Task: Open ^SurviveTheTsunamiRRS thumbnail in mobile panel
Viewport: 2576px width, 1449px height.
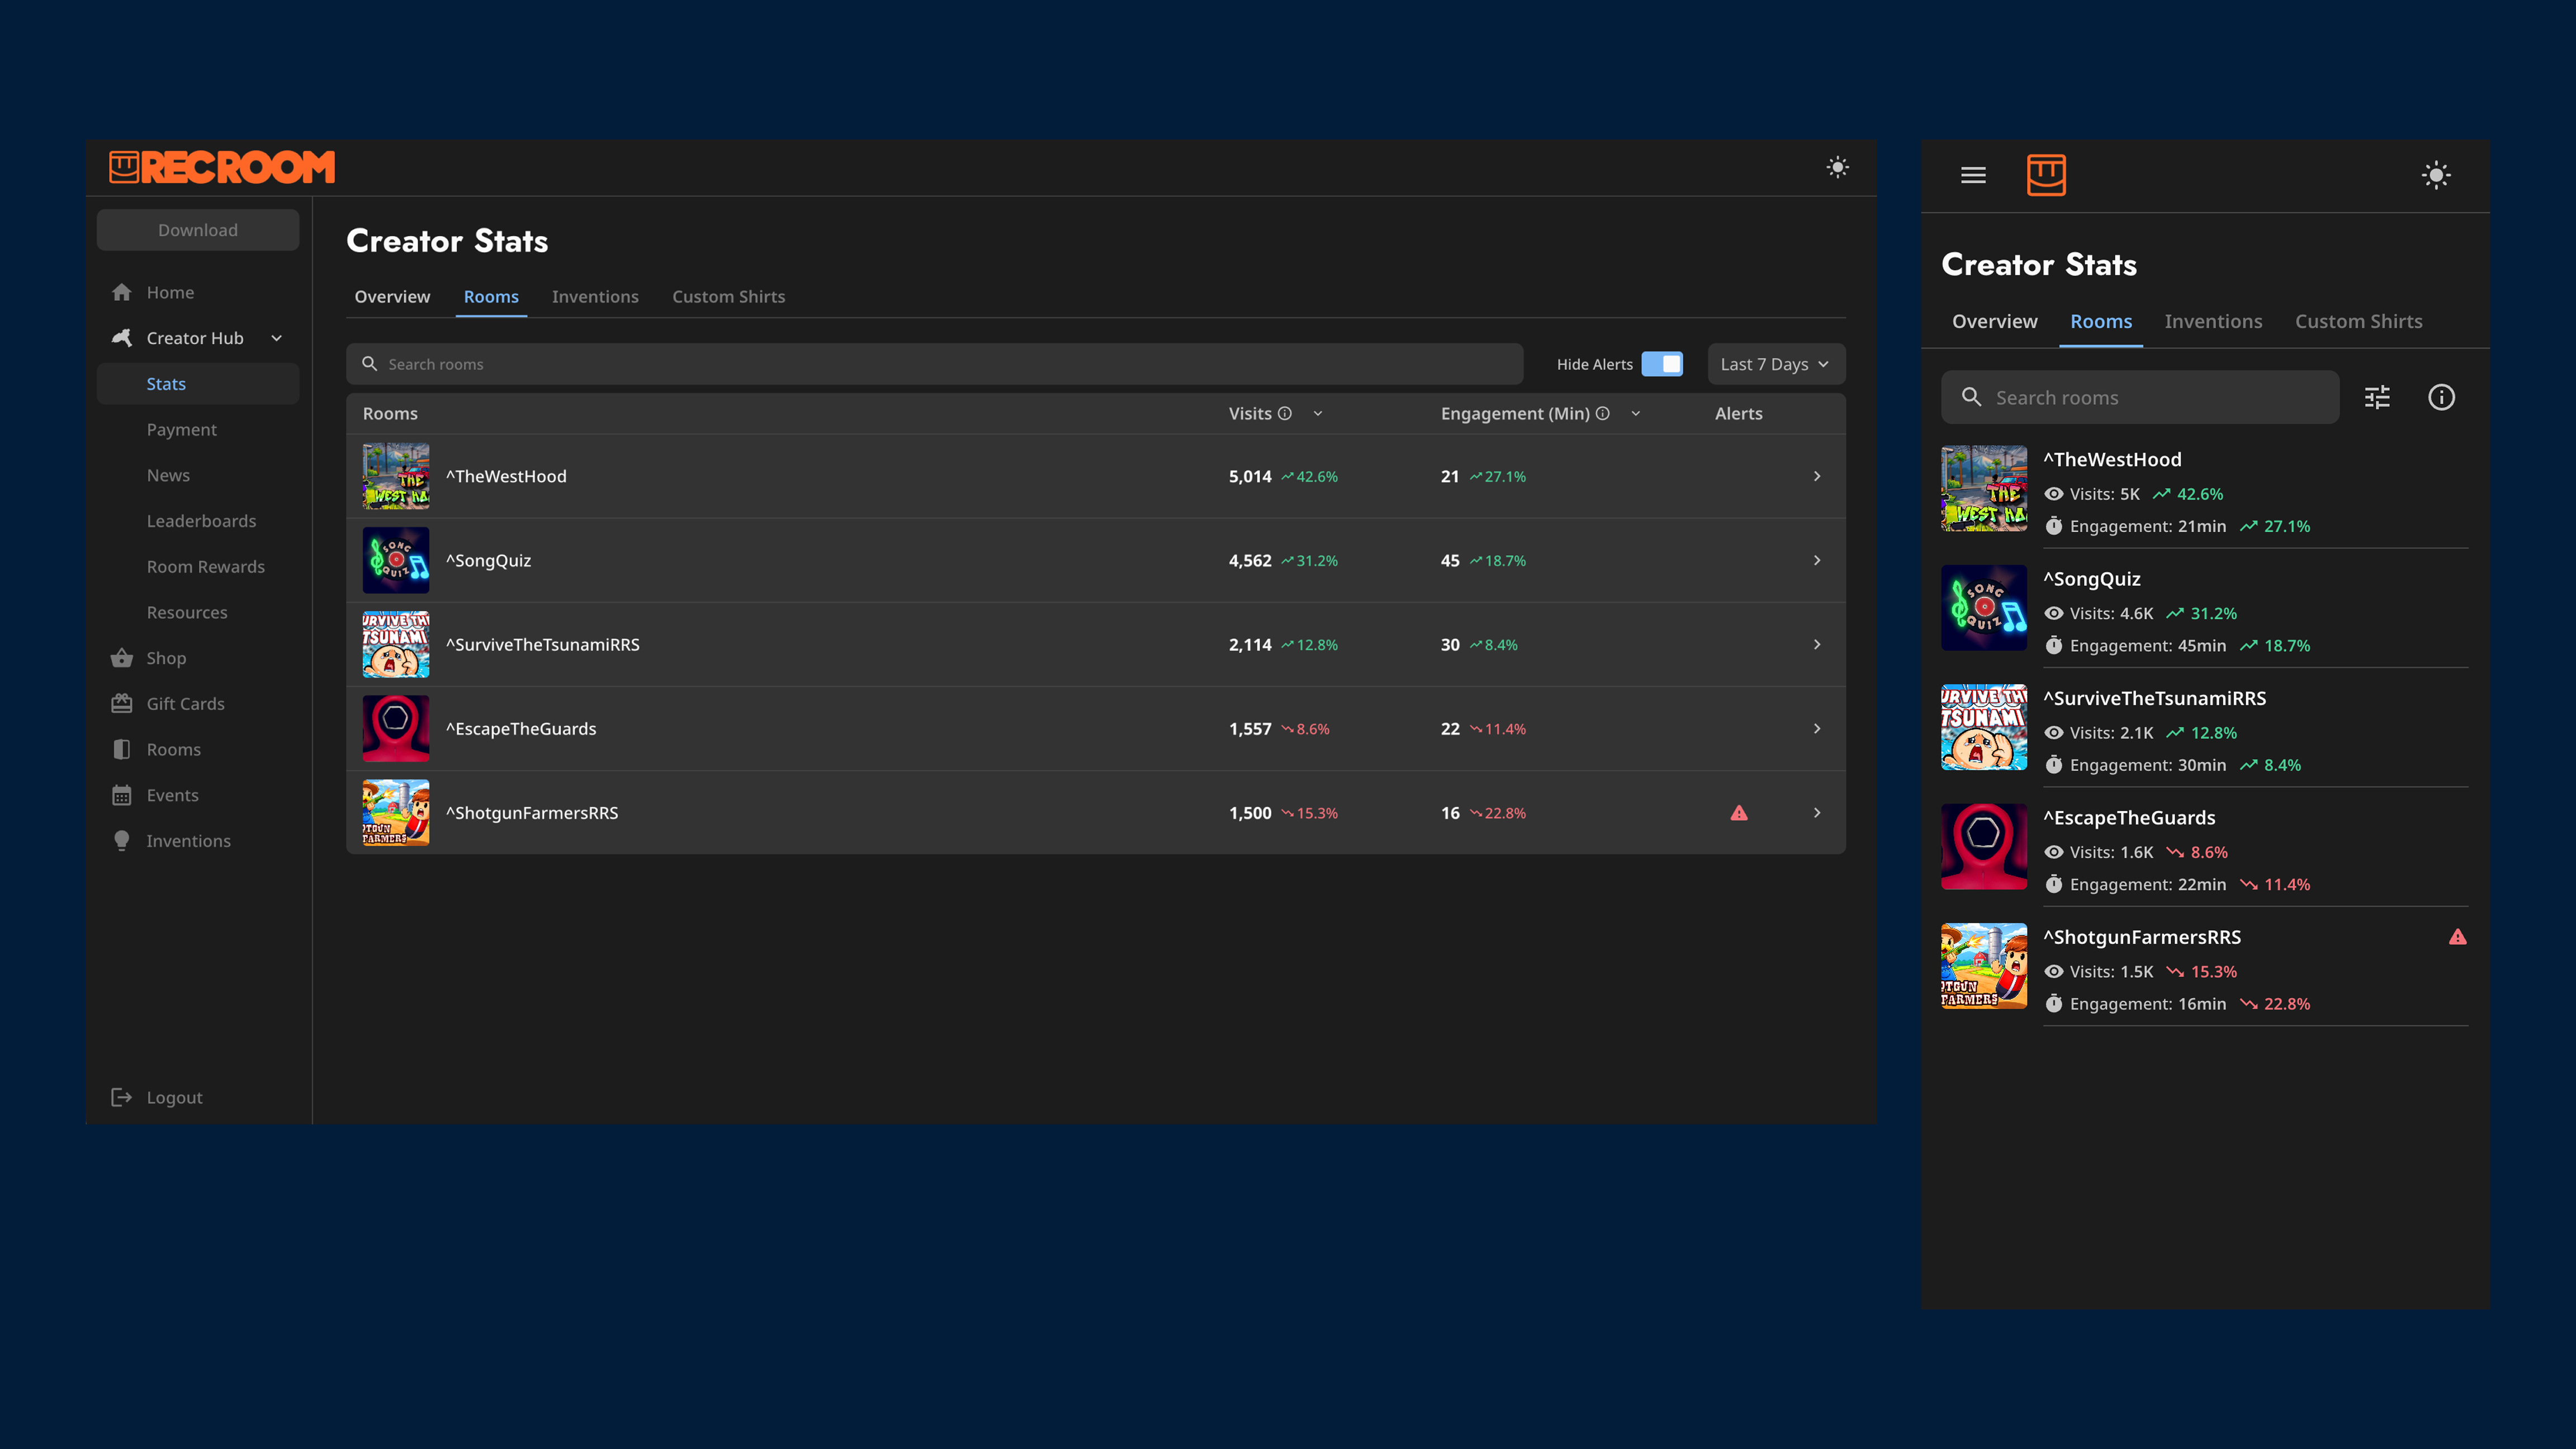Action: pyautogui.click(x=1984, y=727)
